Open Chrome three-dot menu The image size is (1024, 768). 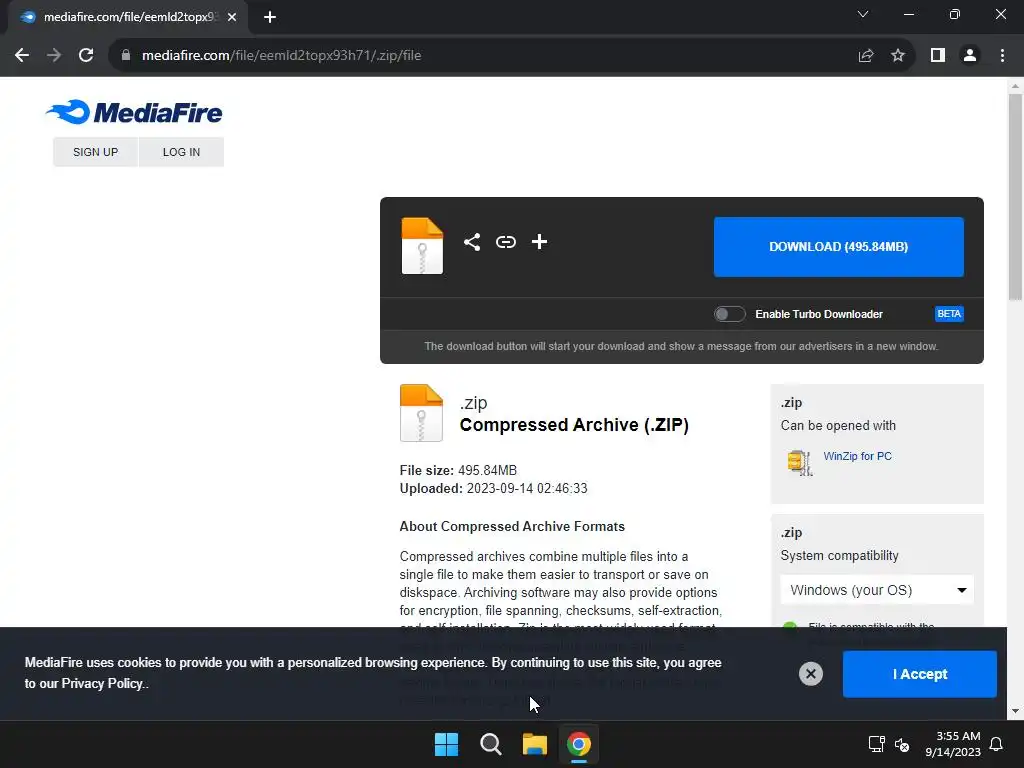(x=1002, y=56)
